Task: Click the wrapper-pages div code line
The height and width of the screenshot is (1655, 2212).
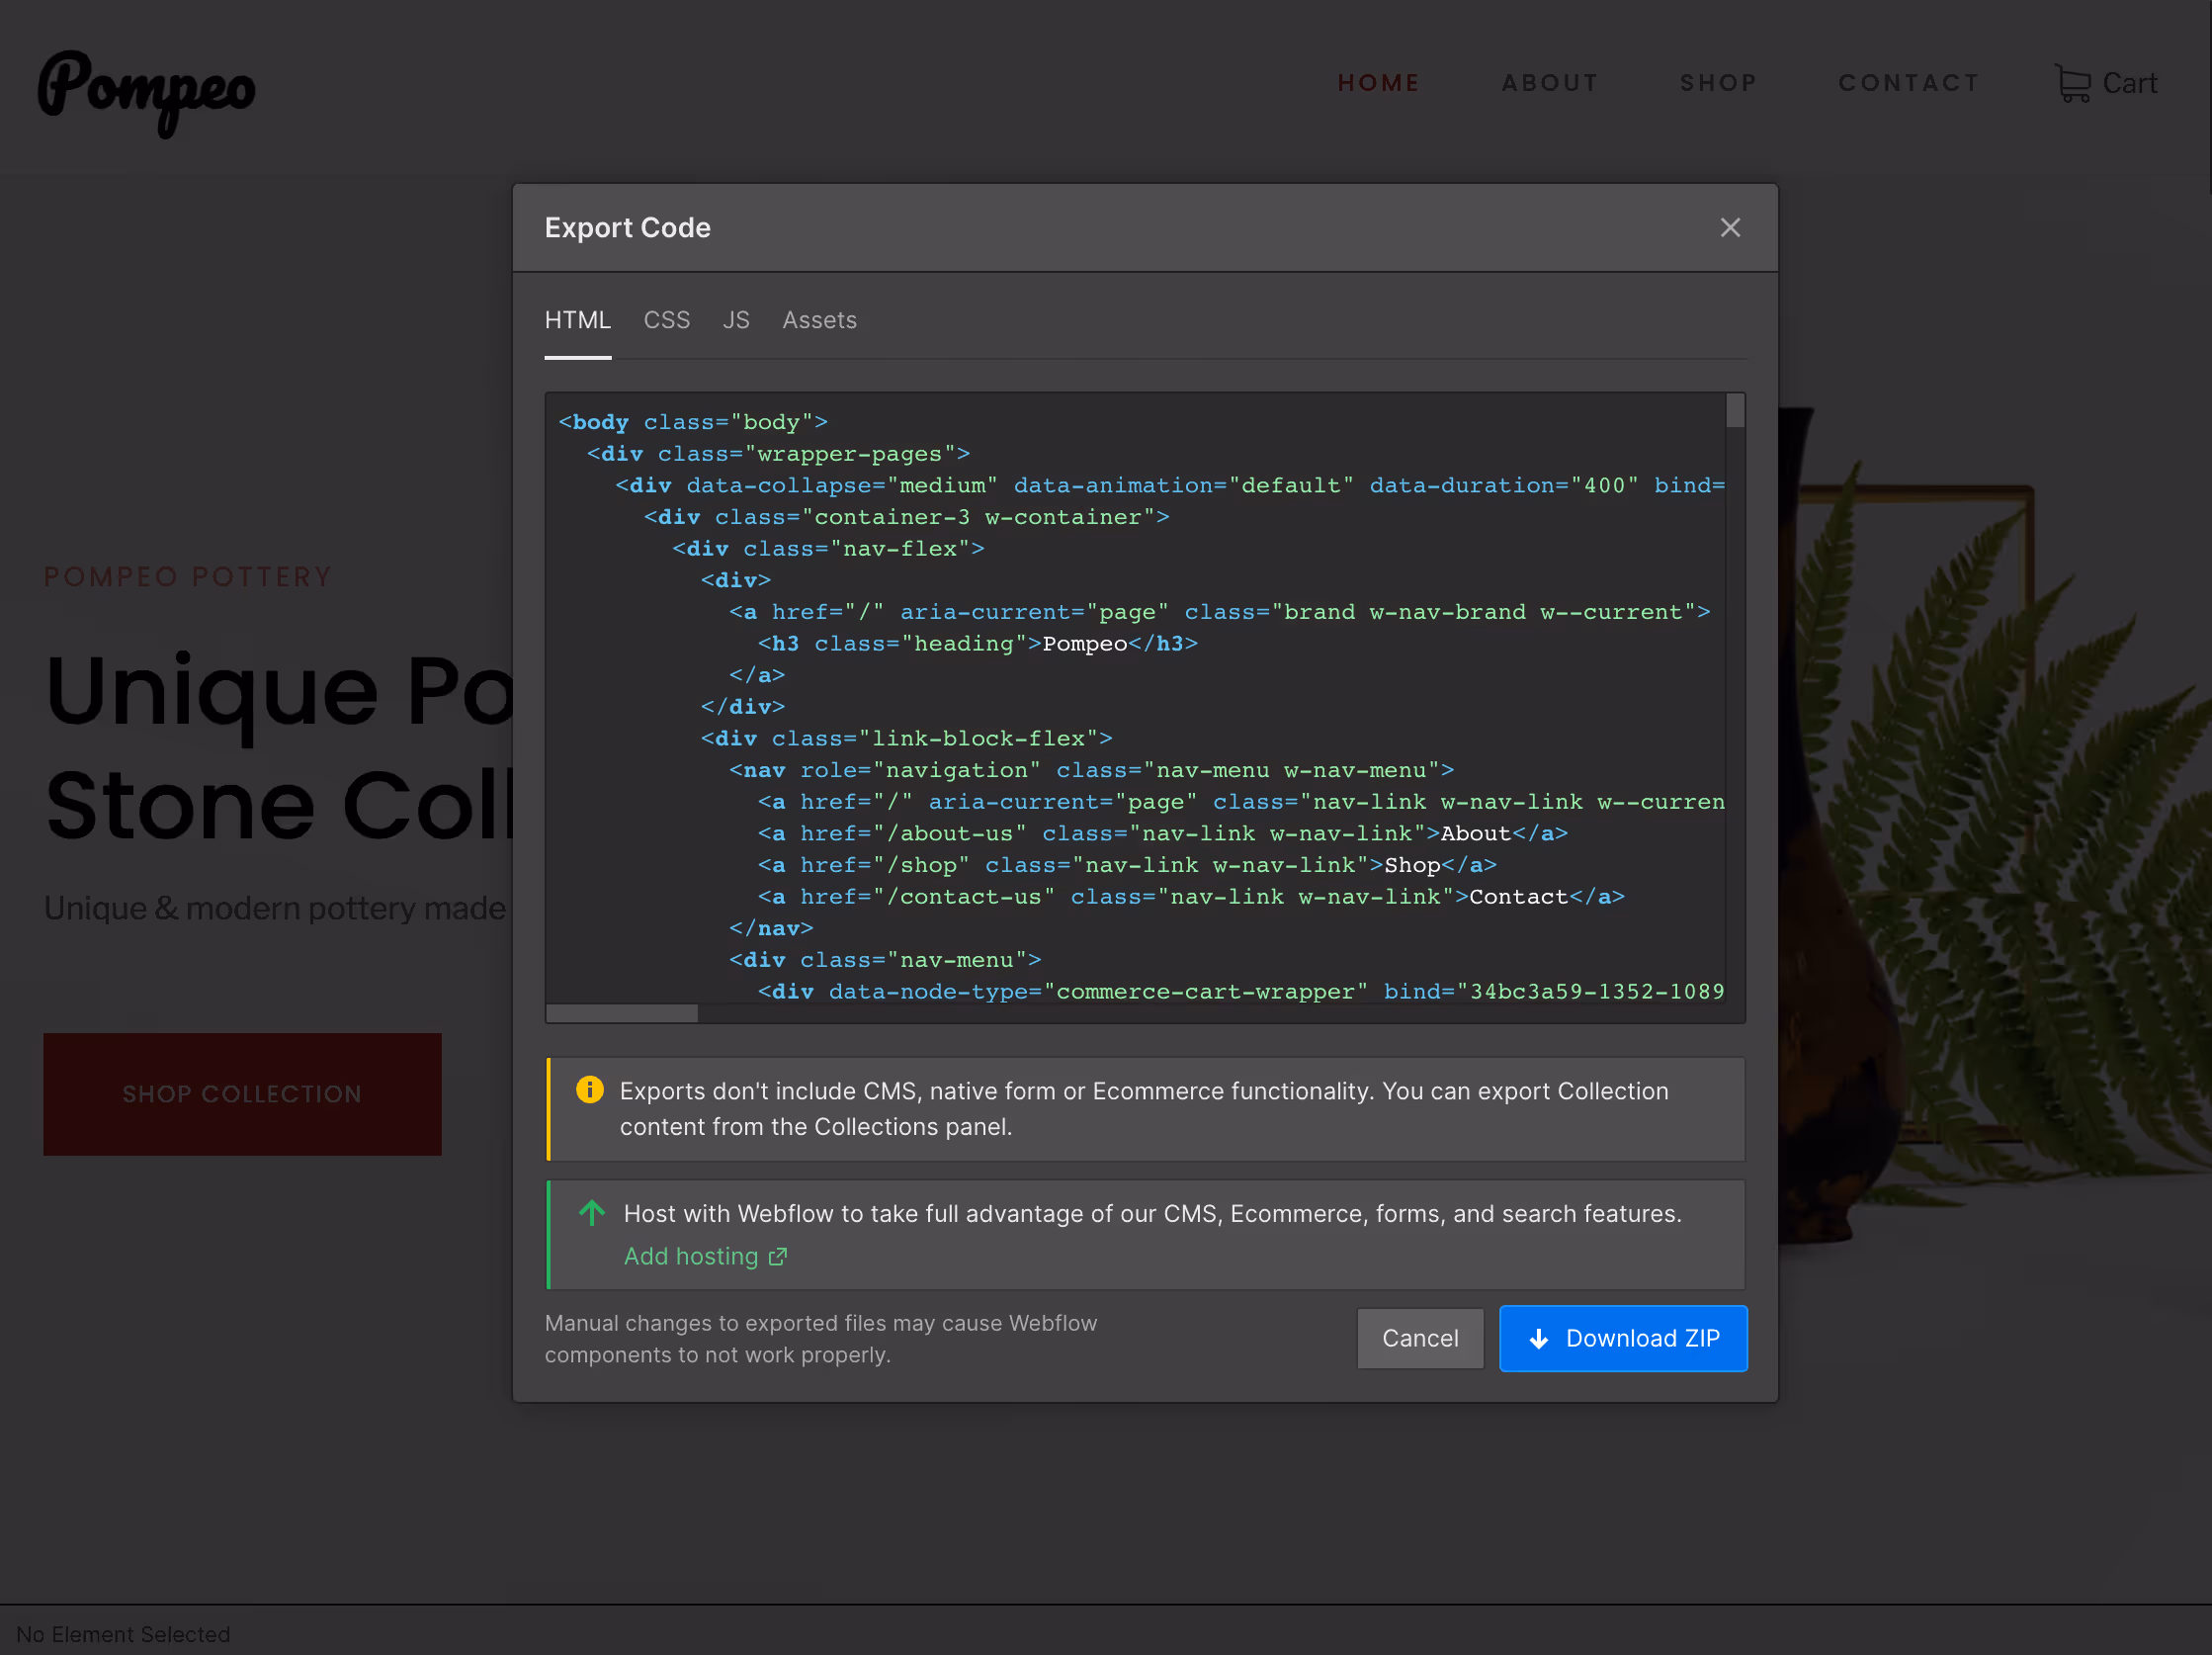Action: (x=778, y=454)
